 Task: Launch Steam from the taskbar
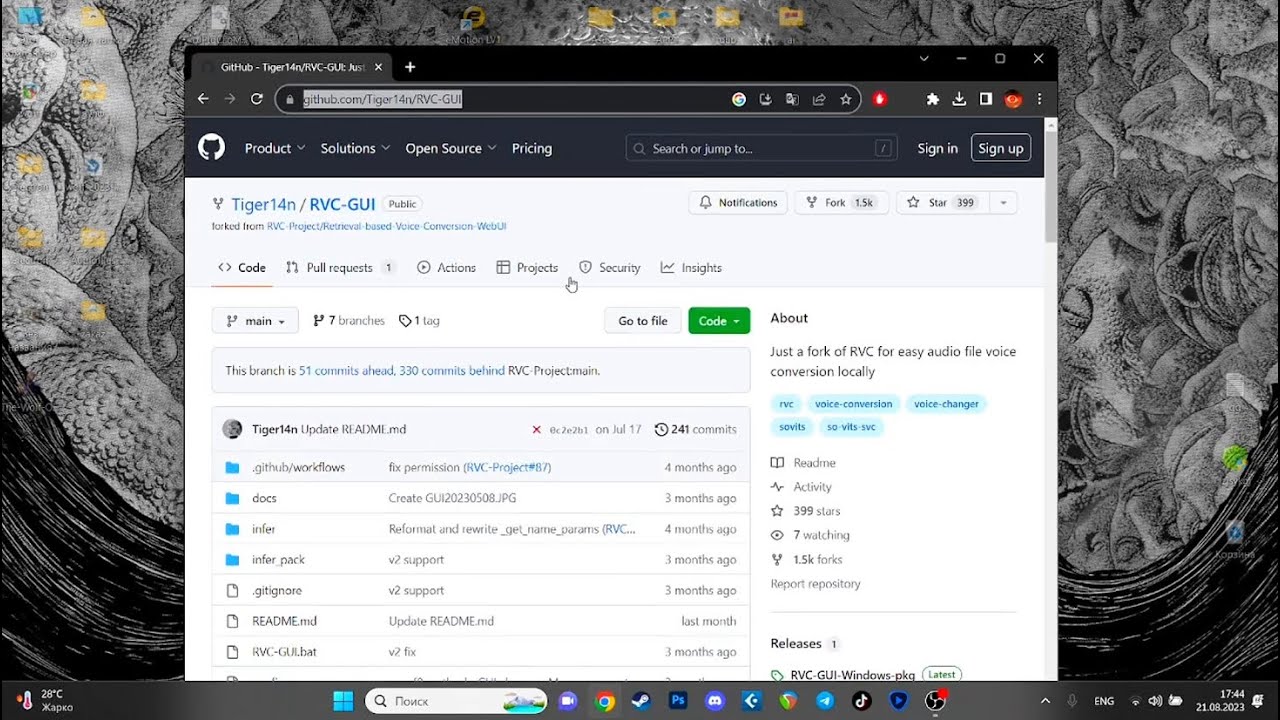[641, 701]
